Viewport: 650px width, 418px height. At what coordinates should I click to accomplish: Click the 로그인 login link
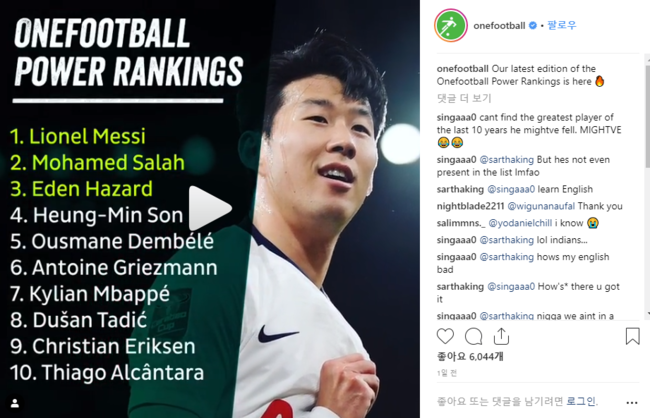click(581, 401)
